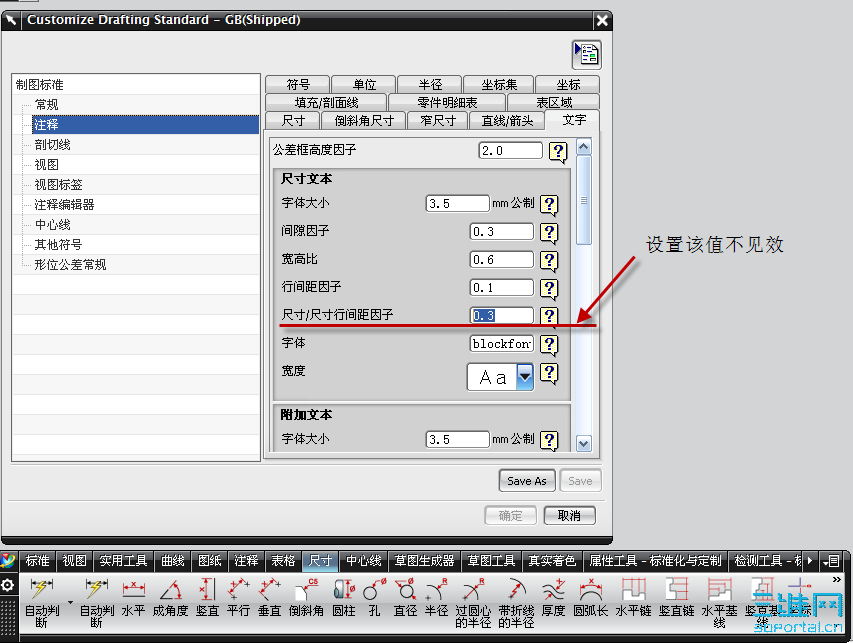
Task: Click the settings gear icon at left
Action: click(x=8, y=585)
